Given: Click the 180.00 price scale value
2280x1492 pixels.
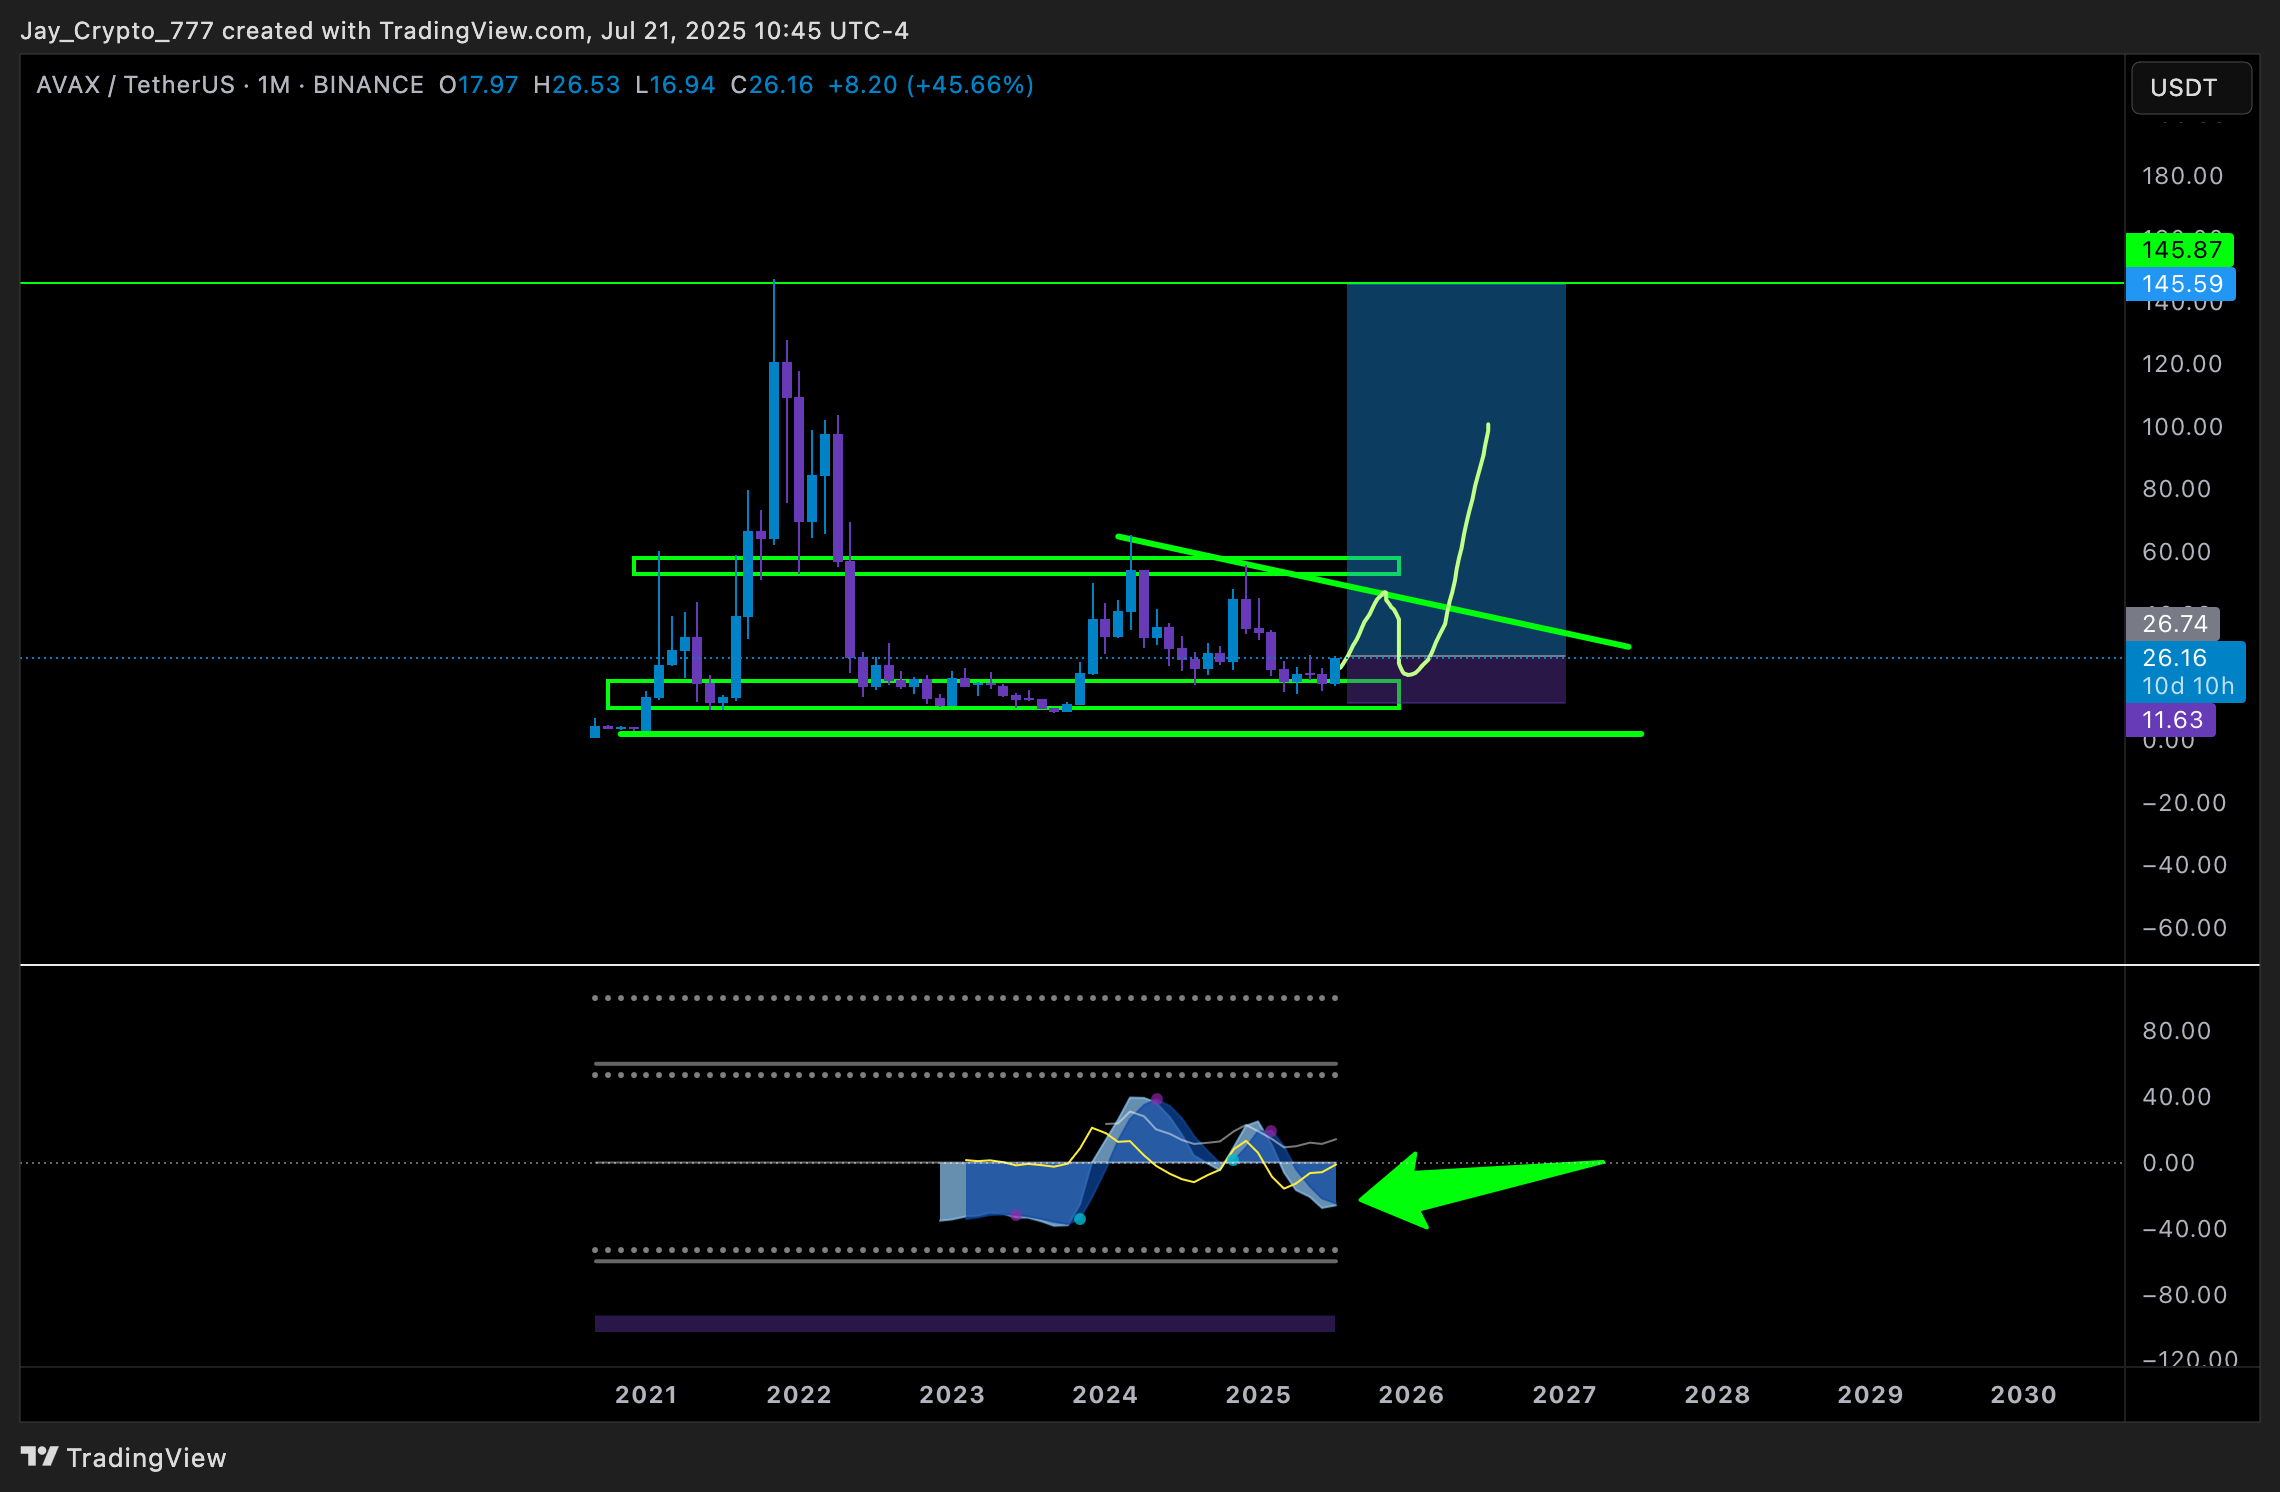Looking at the screenshot, I should 2182,176.
